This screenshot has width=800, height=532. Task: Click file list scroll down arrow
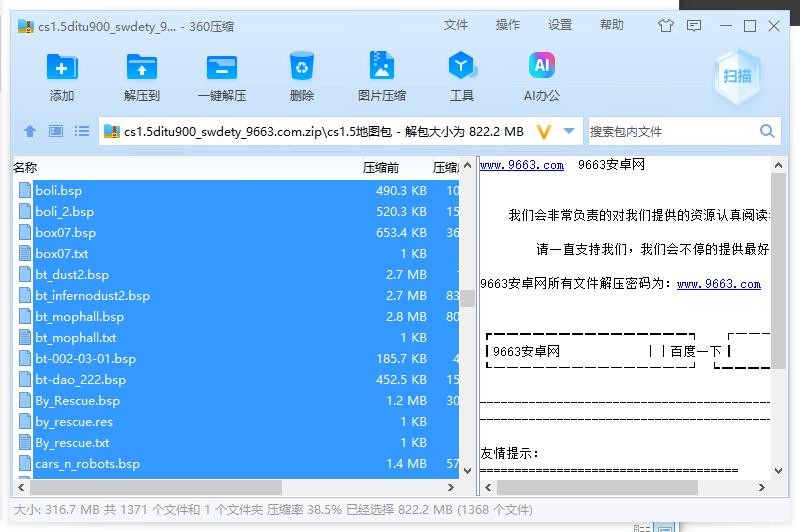click(x=467, y=470)
